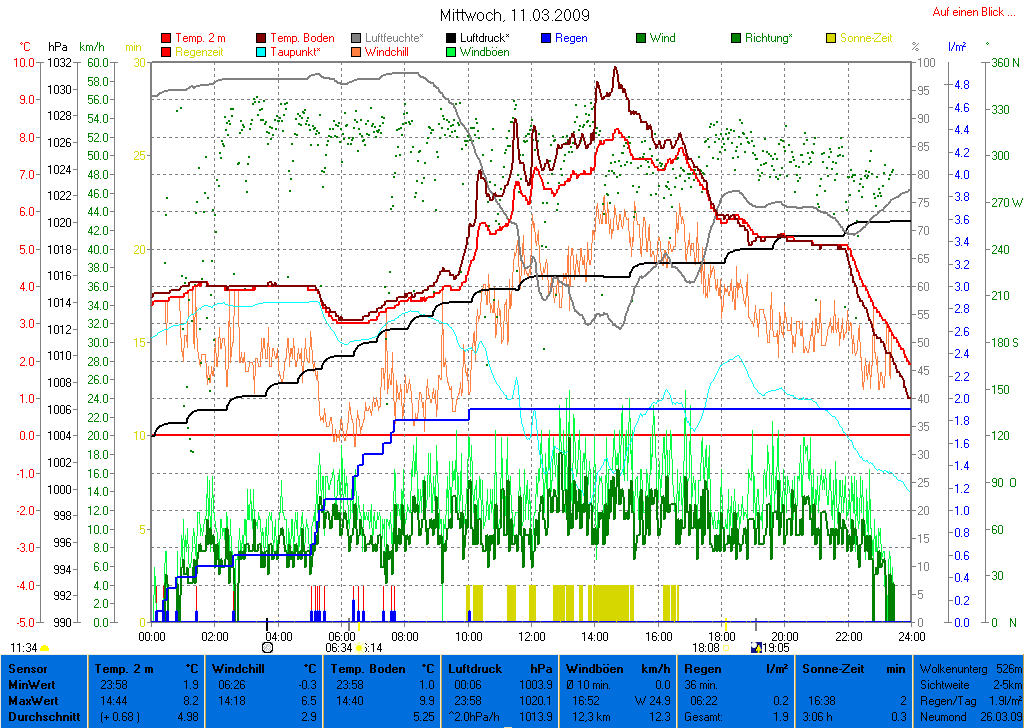The height and width of the screenshot is (728, 1024).
Task: Click the dark red Temp. Boden legend square
Action: tap(262, 38)
